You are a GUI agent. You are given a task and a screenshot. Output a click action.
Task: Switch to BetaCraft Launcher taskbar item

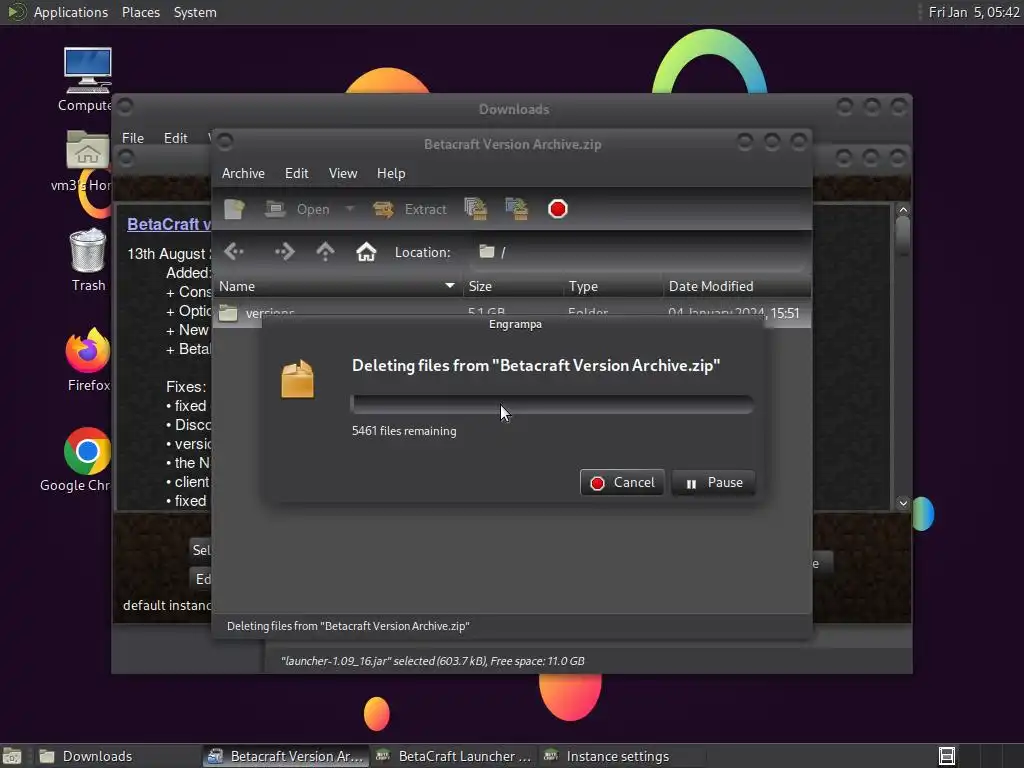[x=455, y=756]
